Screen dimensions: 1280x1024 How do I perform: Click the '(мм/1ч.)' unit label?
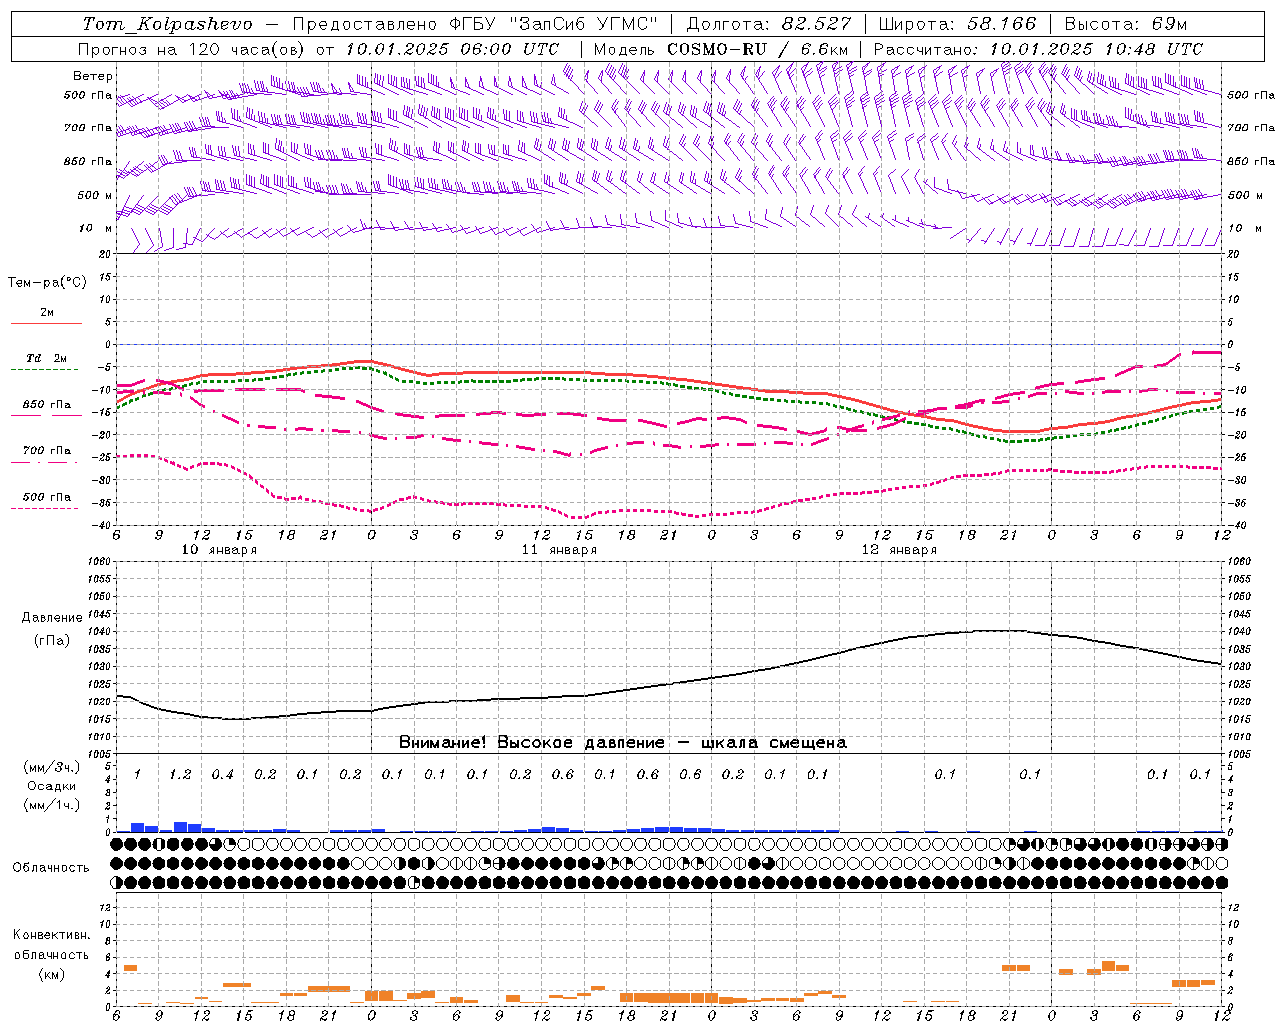point(50,805)
